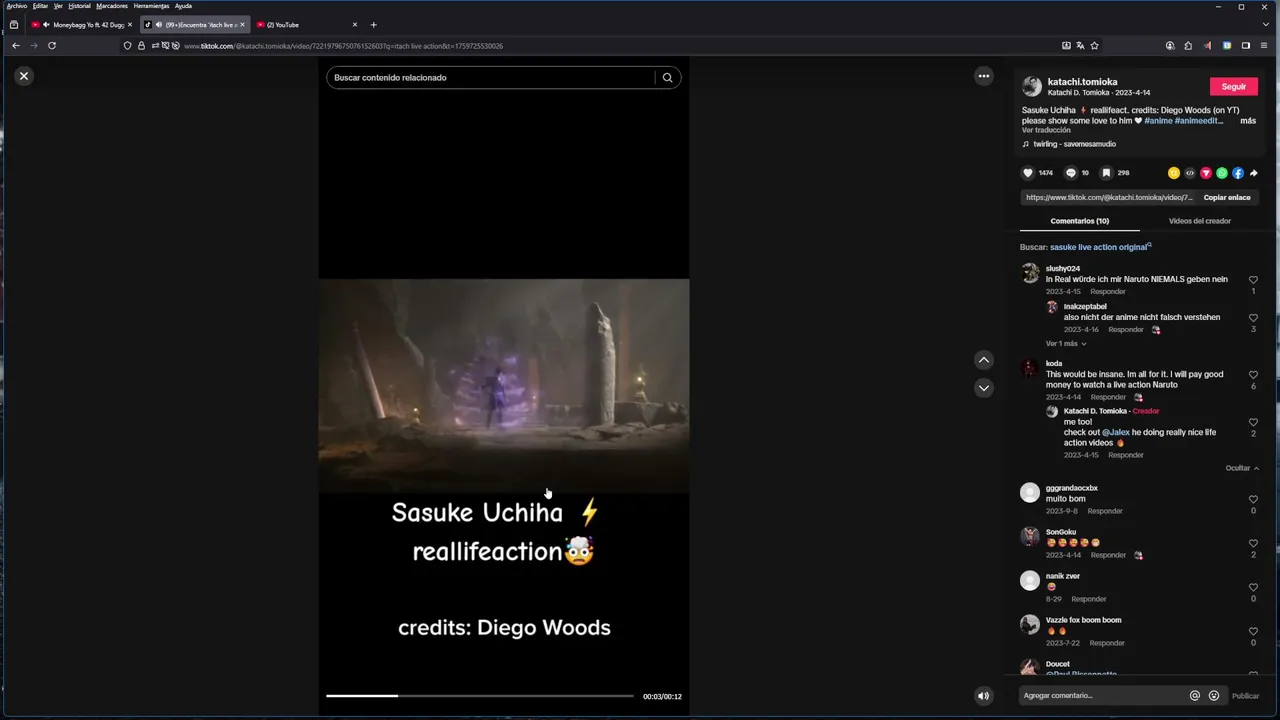Open katachi.tomioka avatar thumbnail
The height and width of the screenshot is (720, 1280).
pyautogui.click(x=1032, y=87)
